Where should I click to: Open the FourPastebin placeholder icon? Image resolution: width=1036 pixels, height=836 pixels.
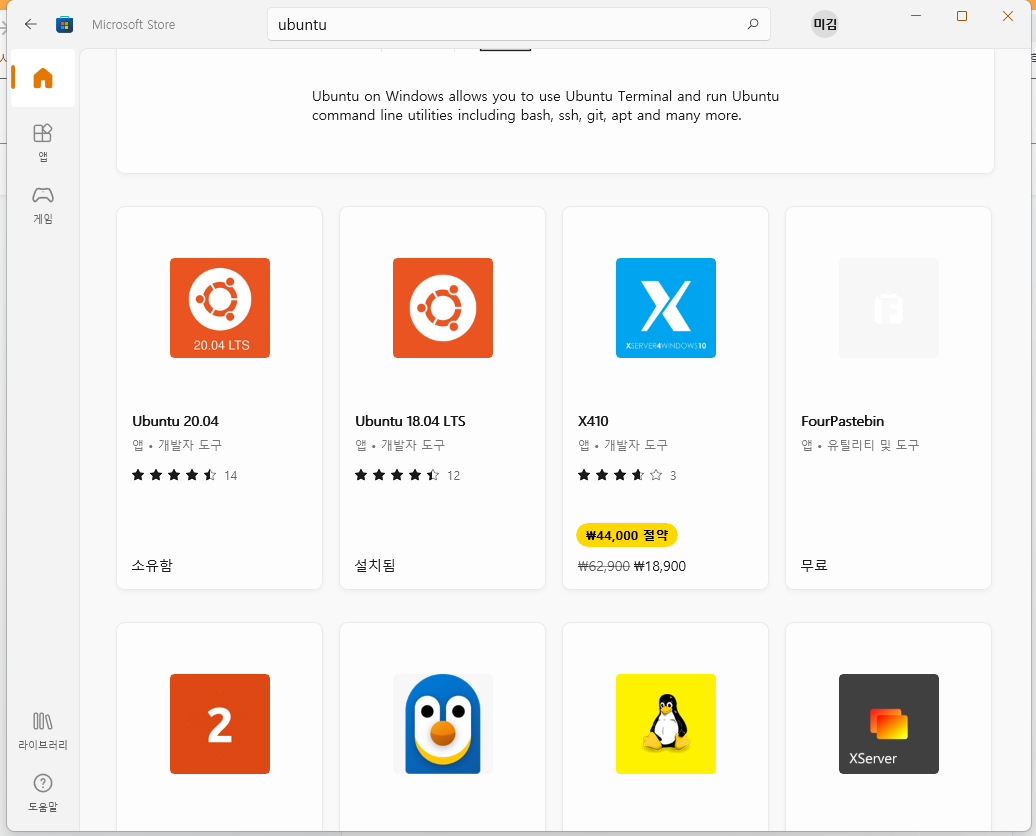889,308
